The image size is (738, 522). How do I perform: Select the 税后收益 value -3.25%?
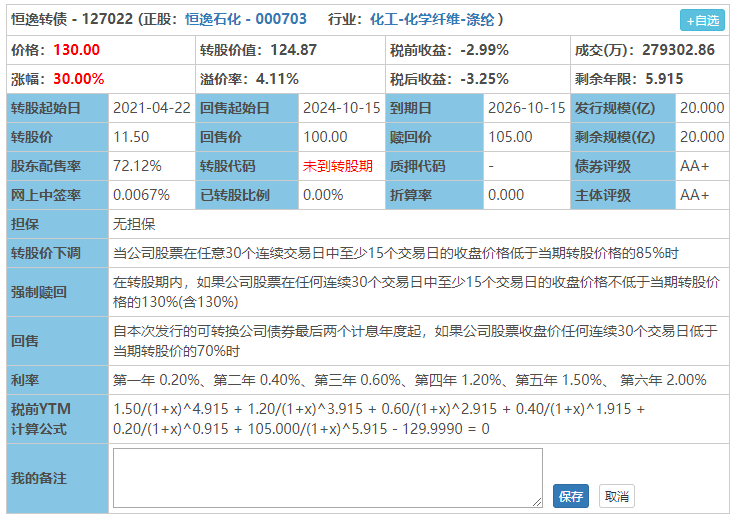point(484,79)
